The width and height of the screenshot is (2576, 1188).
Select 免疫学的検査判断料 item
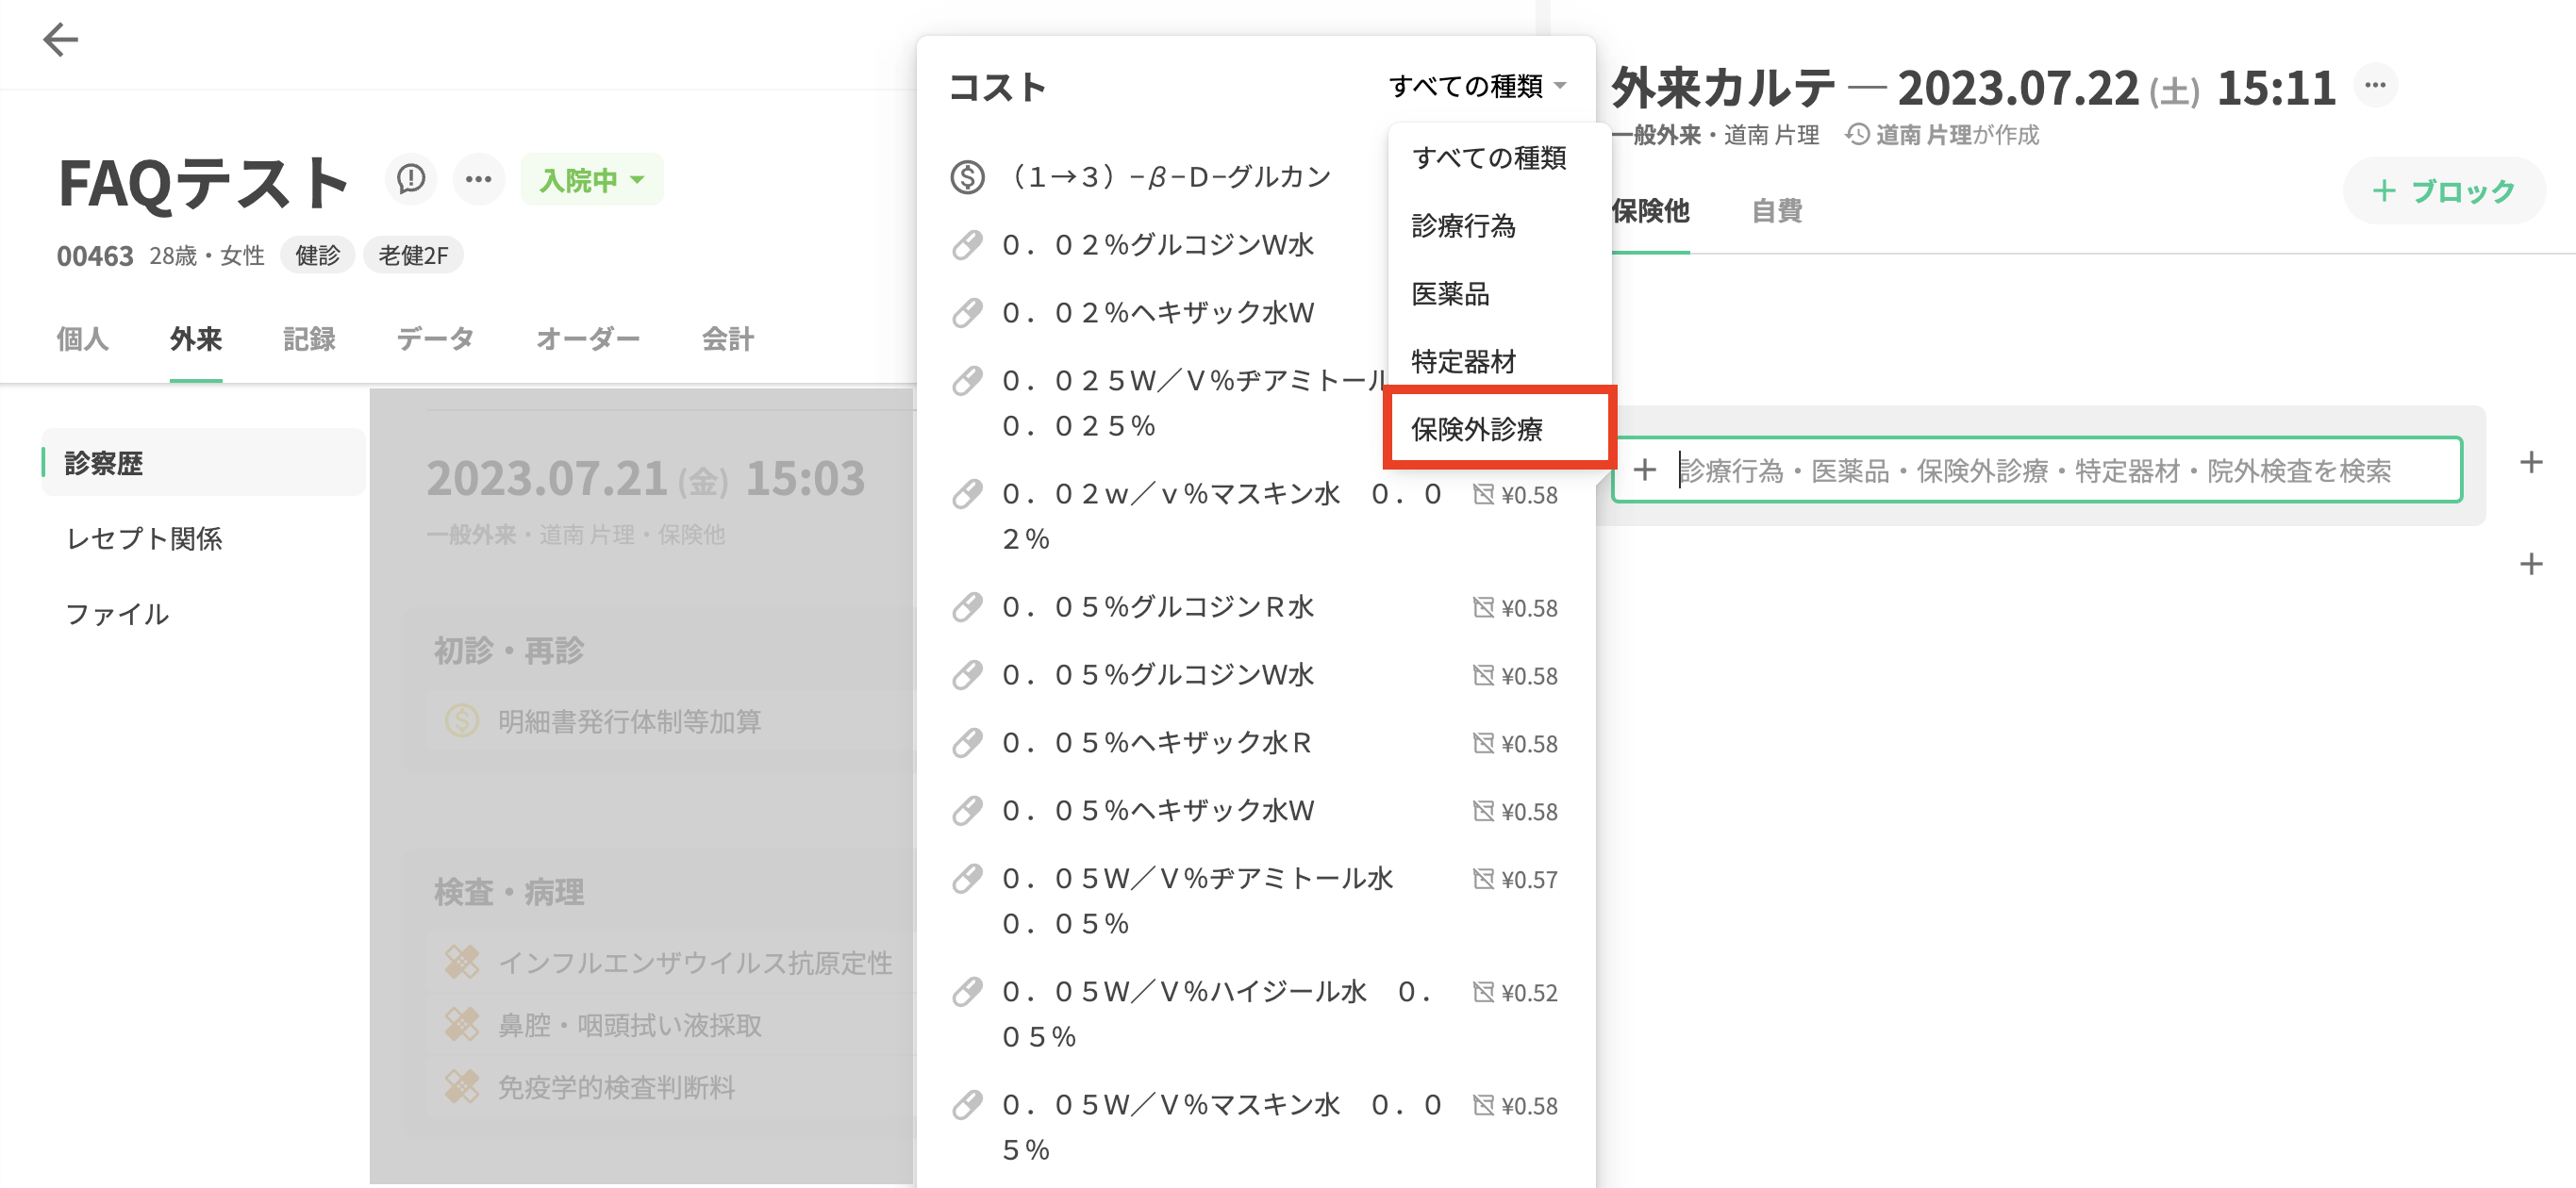click(x=616, y=1087)
